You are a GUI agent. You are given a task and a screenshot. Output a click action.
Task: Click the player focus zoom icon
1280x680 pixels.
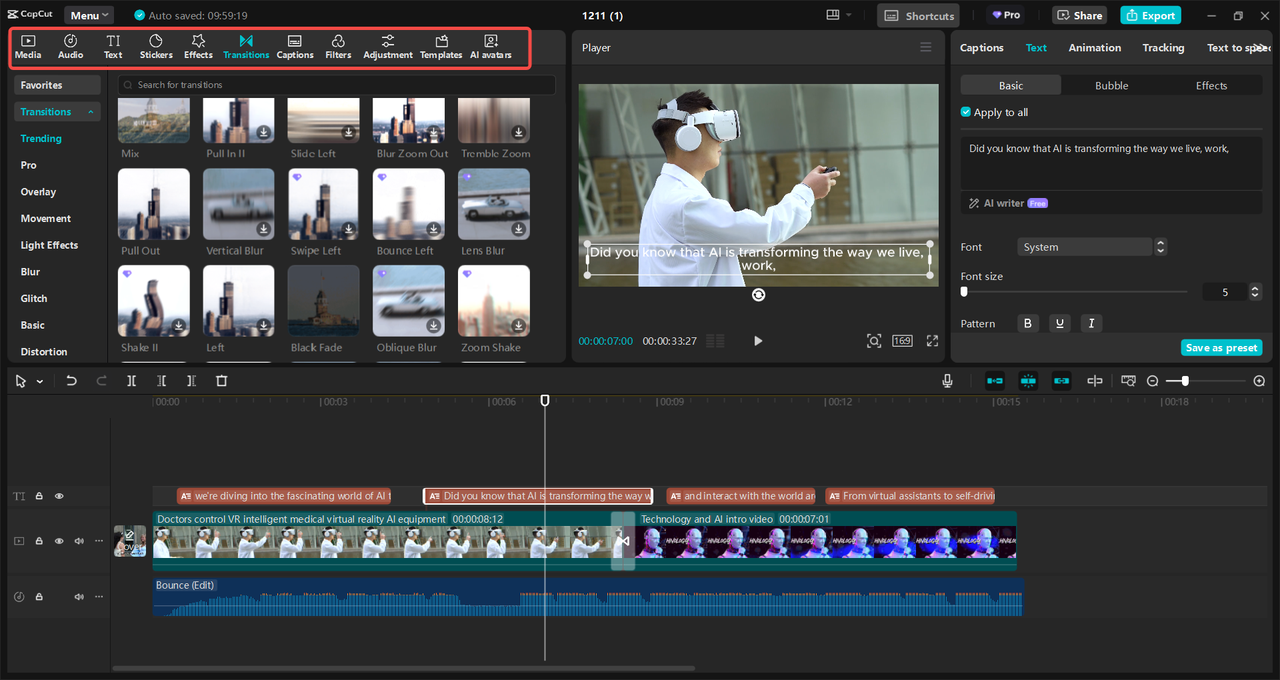[874, 341]
